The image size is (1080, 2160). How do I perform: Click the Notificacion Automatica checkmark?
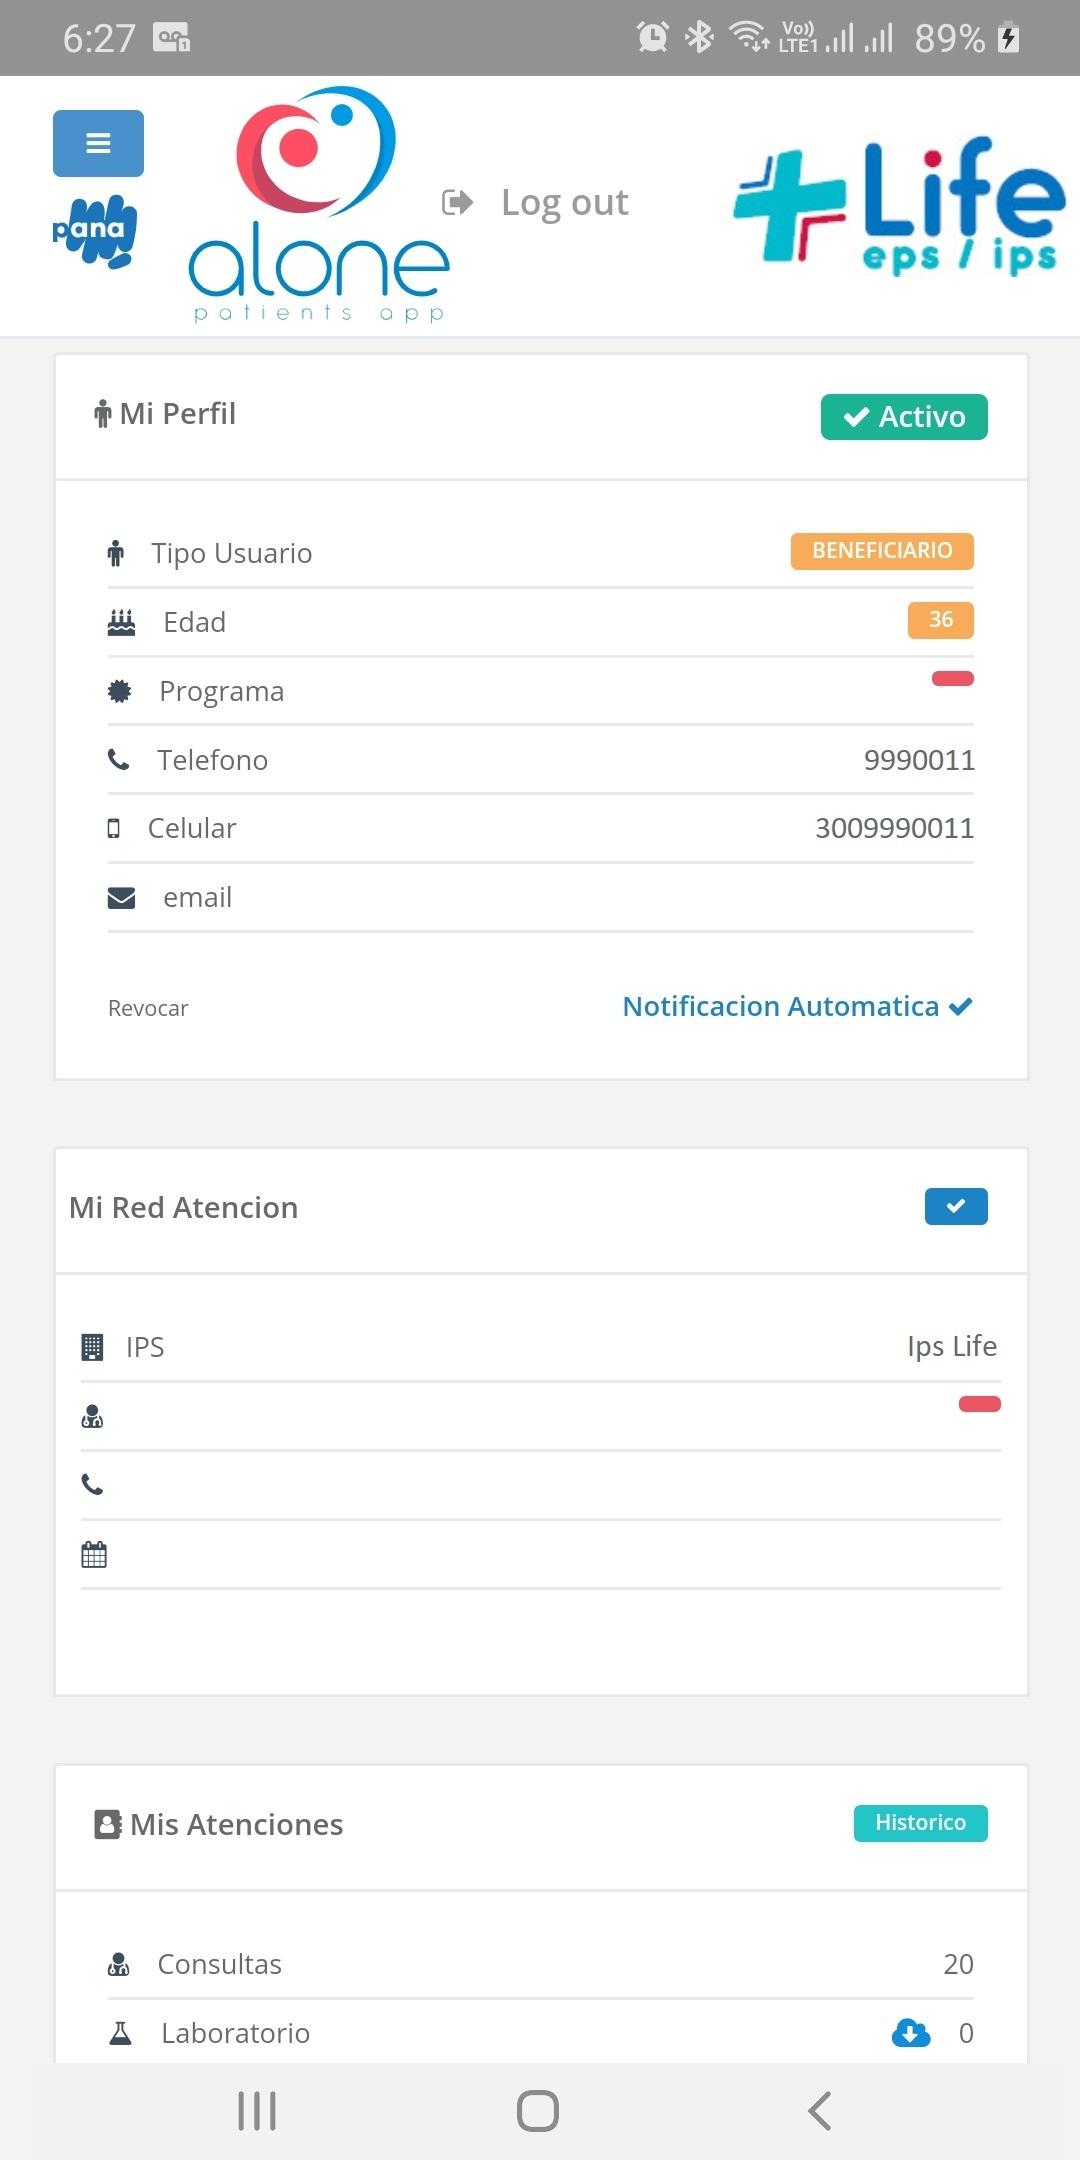click(x=961, y=1007)
